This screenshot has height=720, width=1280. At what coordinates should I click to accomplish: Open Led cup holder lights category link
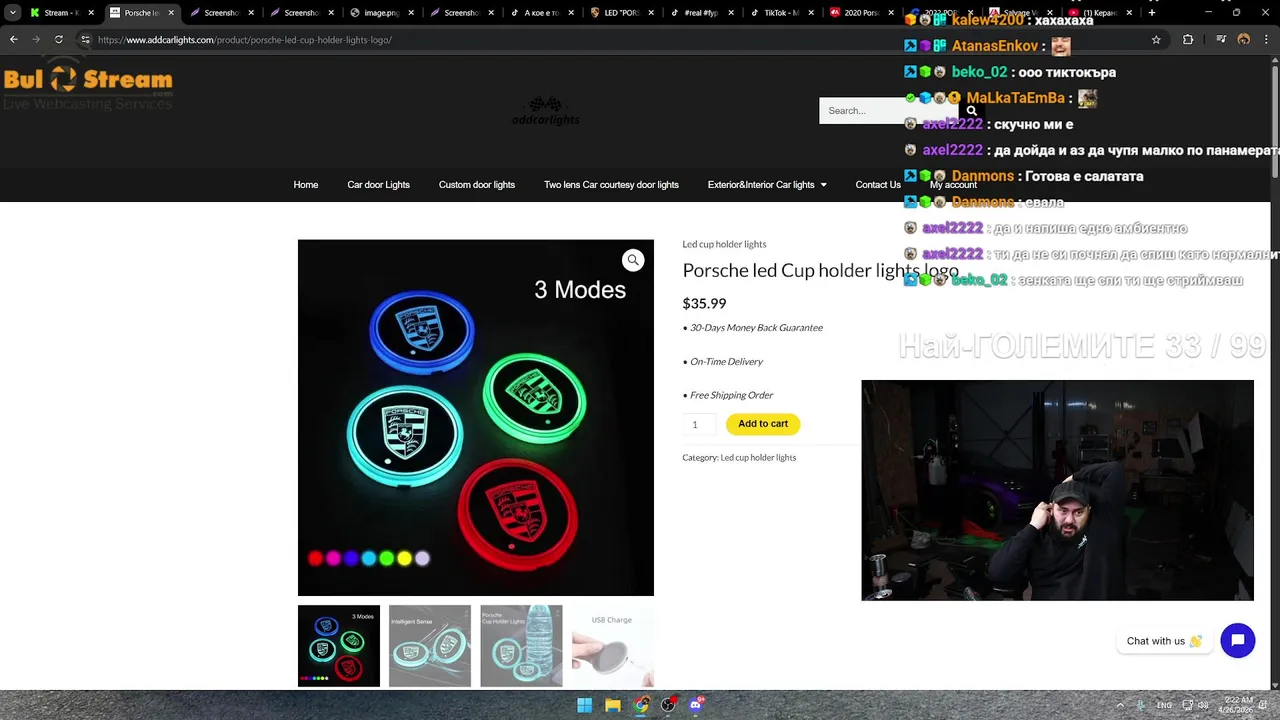758,457
